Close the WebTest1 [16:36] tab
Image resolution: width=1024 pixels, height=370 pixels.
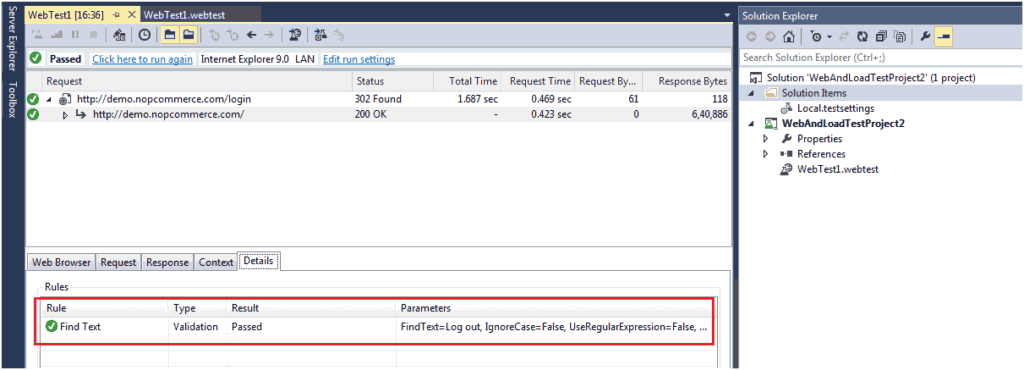131,14
